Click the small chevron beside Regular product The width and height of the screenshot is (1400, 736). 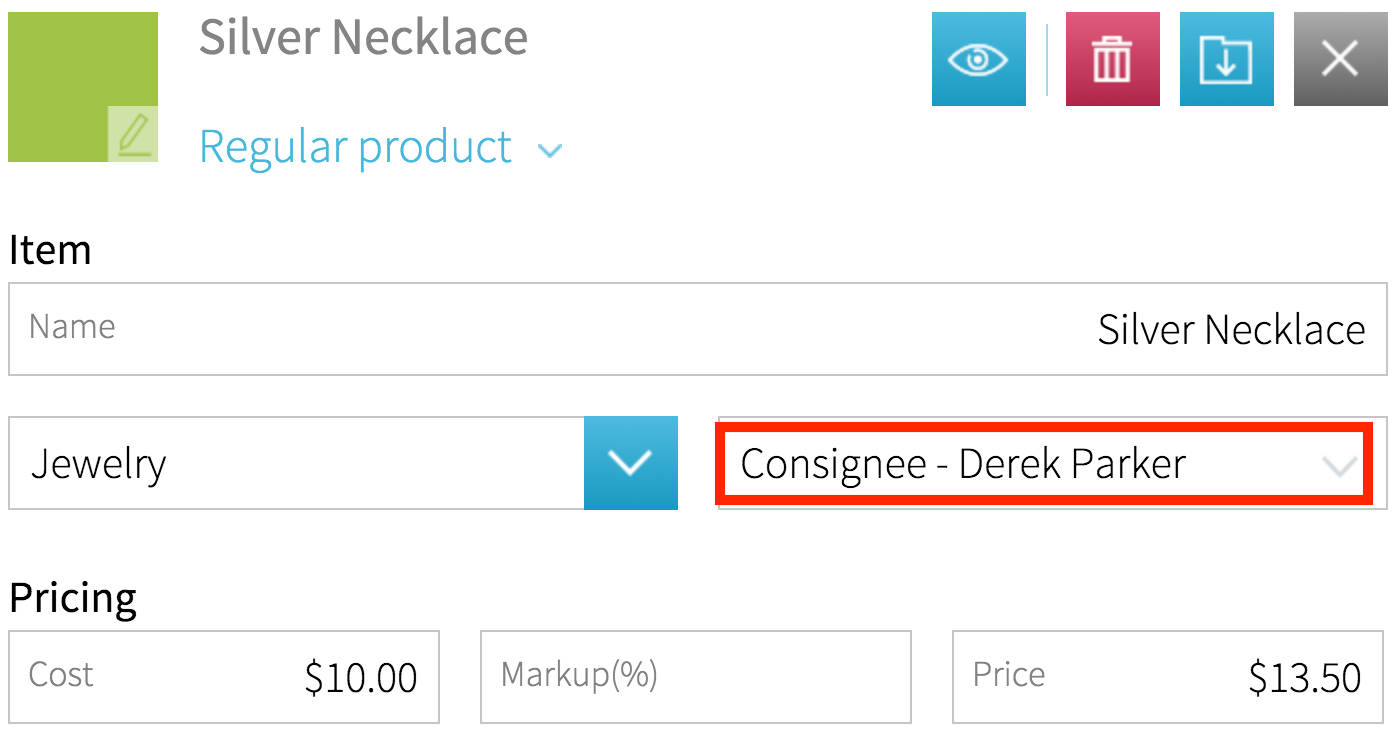coord(549,151)
